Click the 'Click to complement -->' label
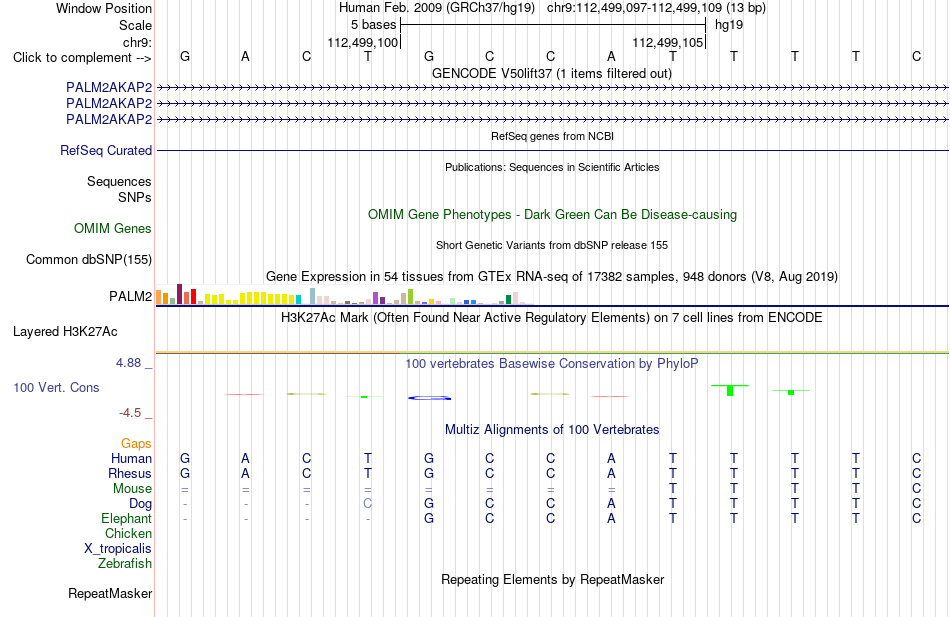Image resolution: width=950 pixels, height=617 pixels. point(82,58)
